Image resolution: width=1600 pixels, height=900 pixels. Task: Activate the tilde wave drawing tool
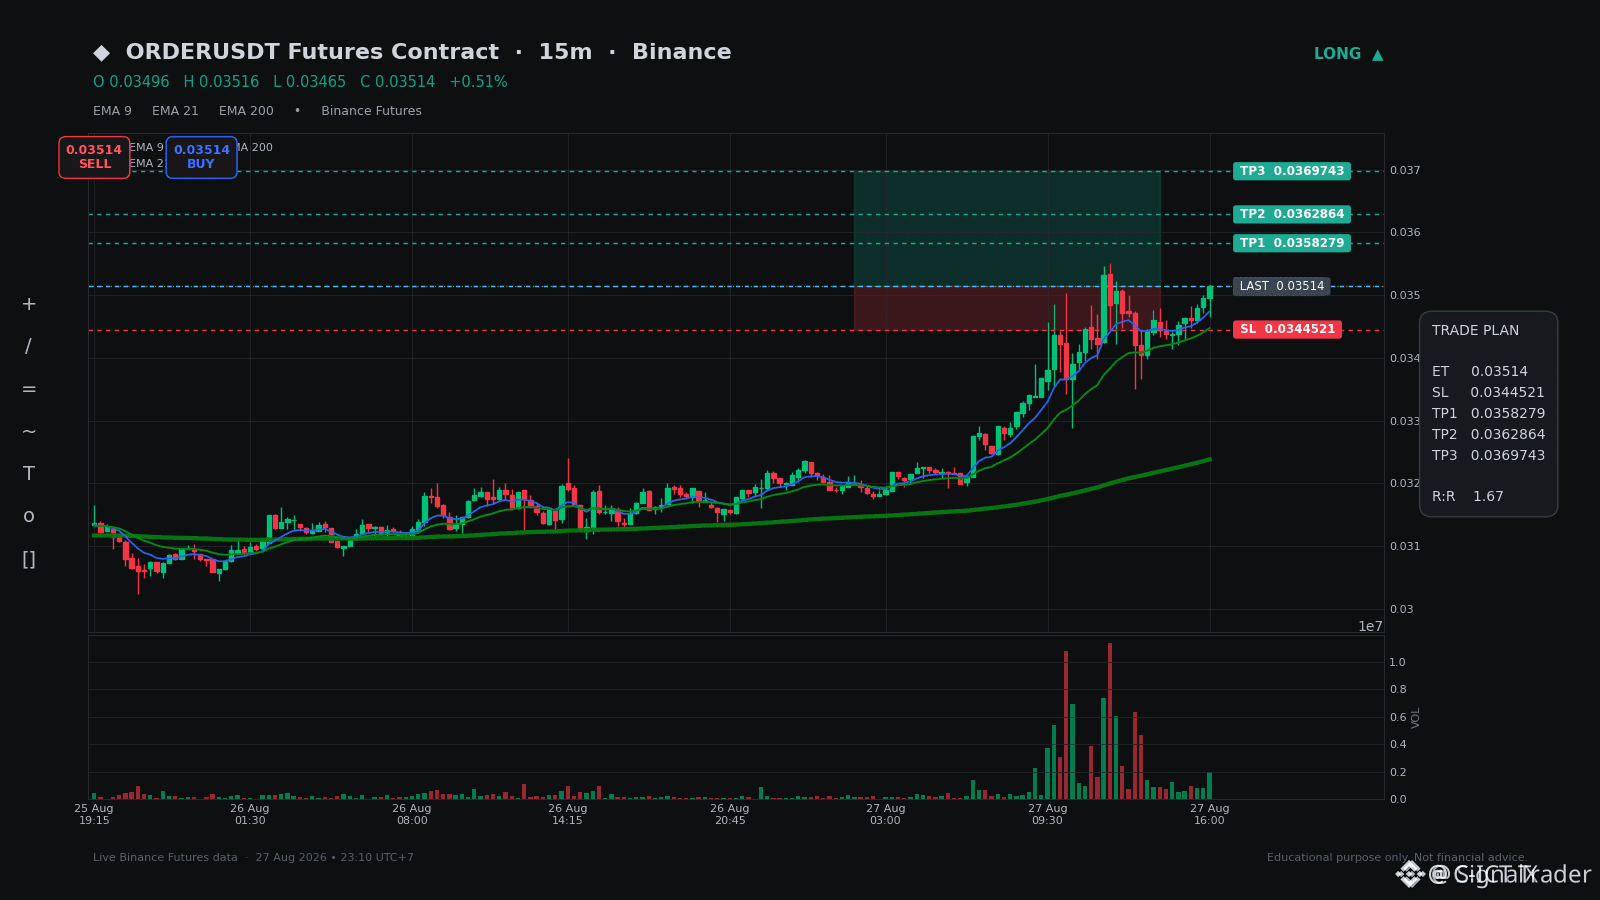tap(29, 432)
